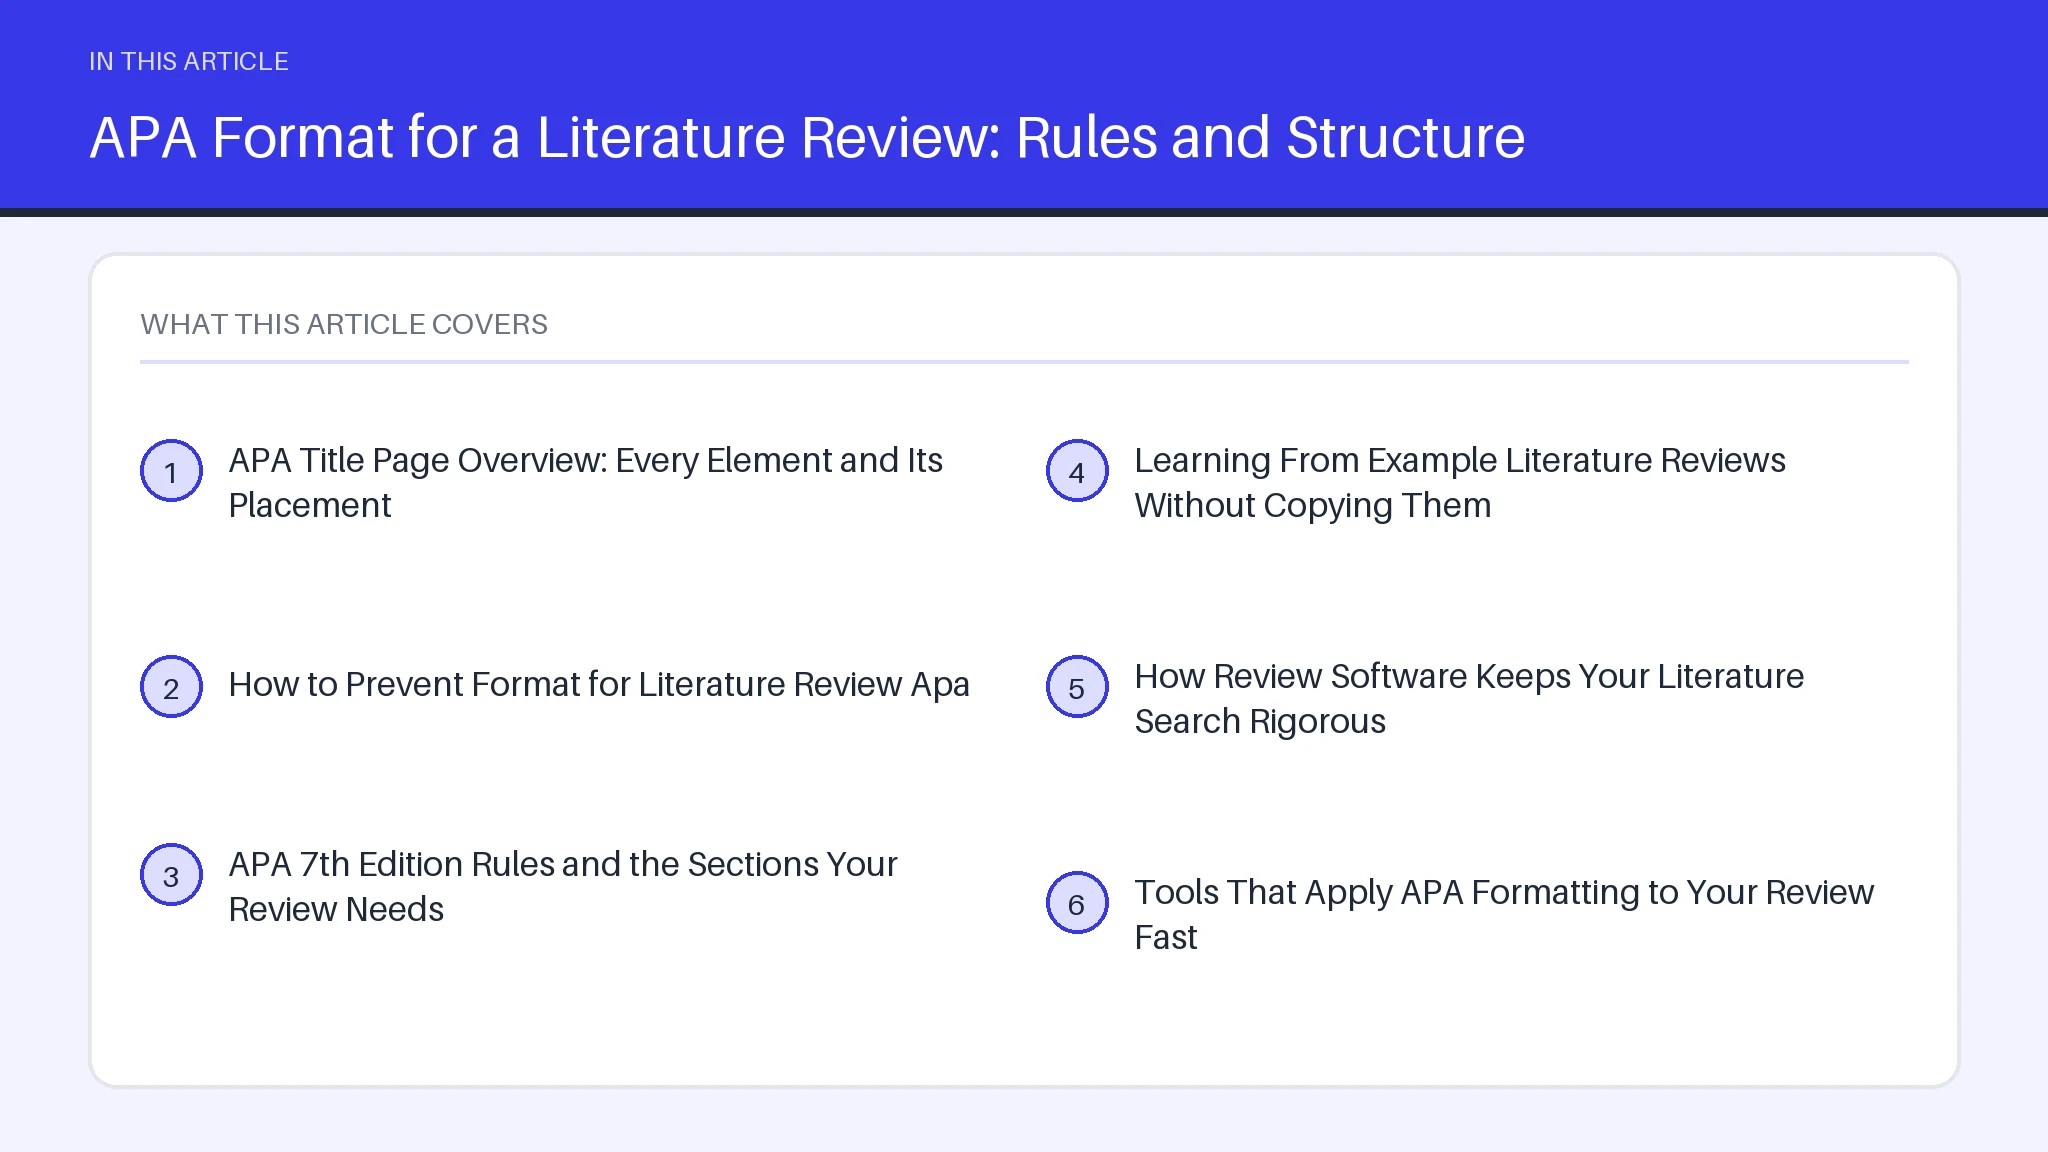Image resolution: width=2048 pixels, height=1152 pixels.
Task: Click the word Fast in item six
Action: pos(1166,938)
